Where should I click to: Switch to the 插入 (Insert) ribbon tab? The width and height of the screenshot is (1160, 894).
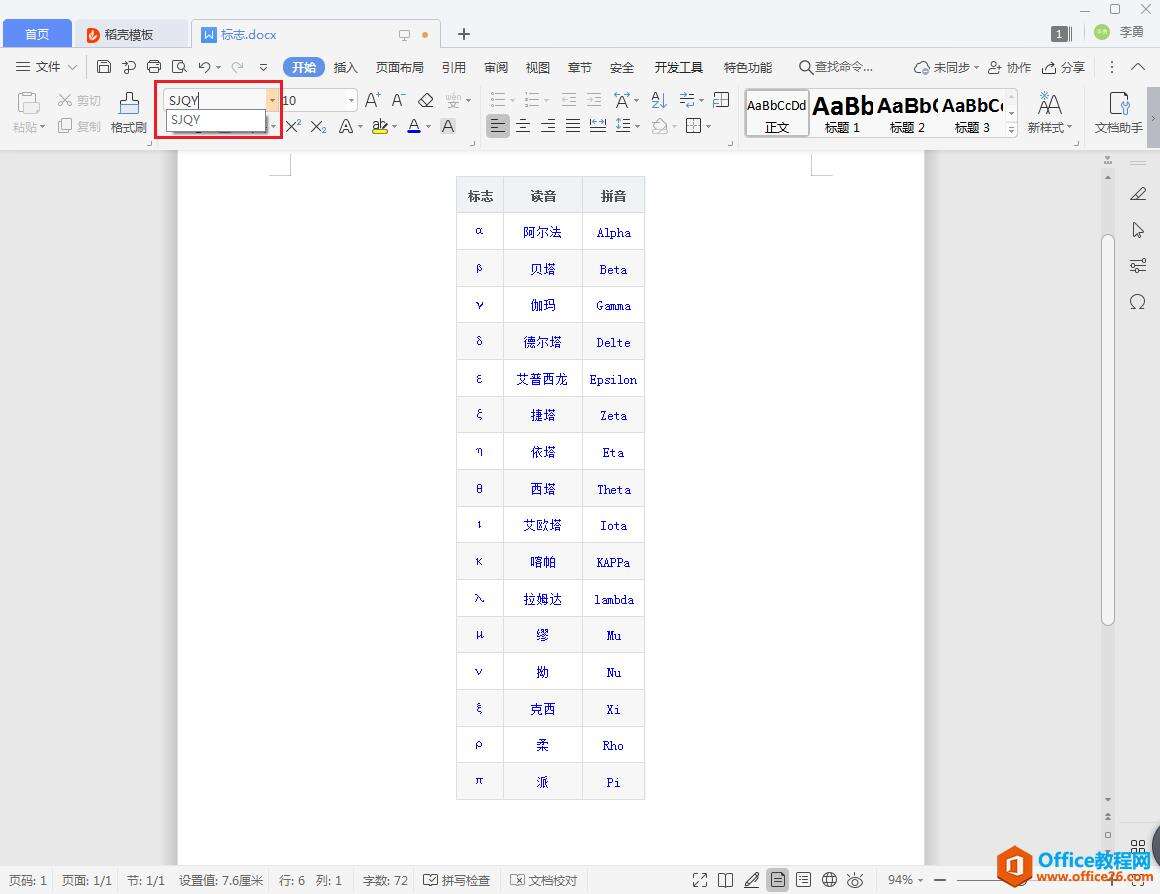click(x=345, y=67)
